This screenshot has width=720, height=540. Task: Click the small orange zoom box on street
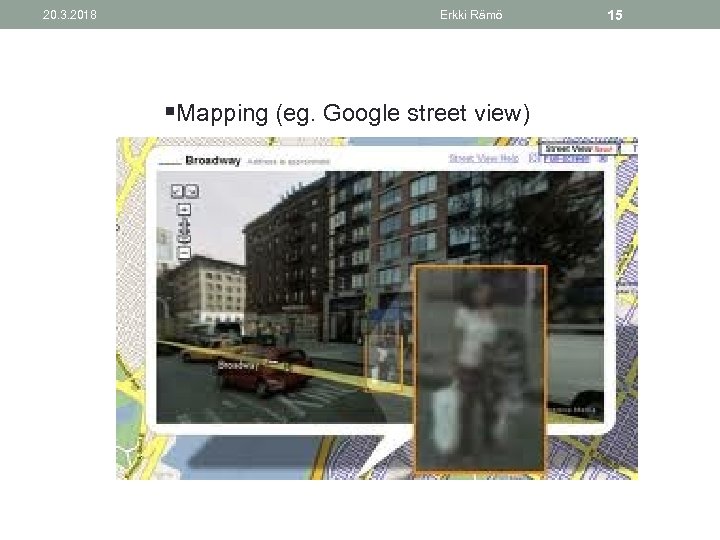(383, 363)
